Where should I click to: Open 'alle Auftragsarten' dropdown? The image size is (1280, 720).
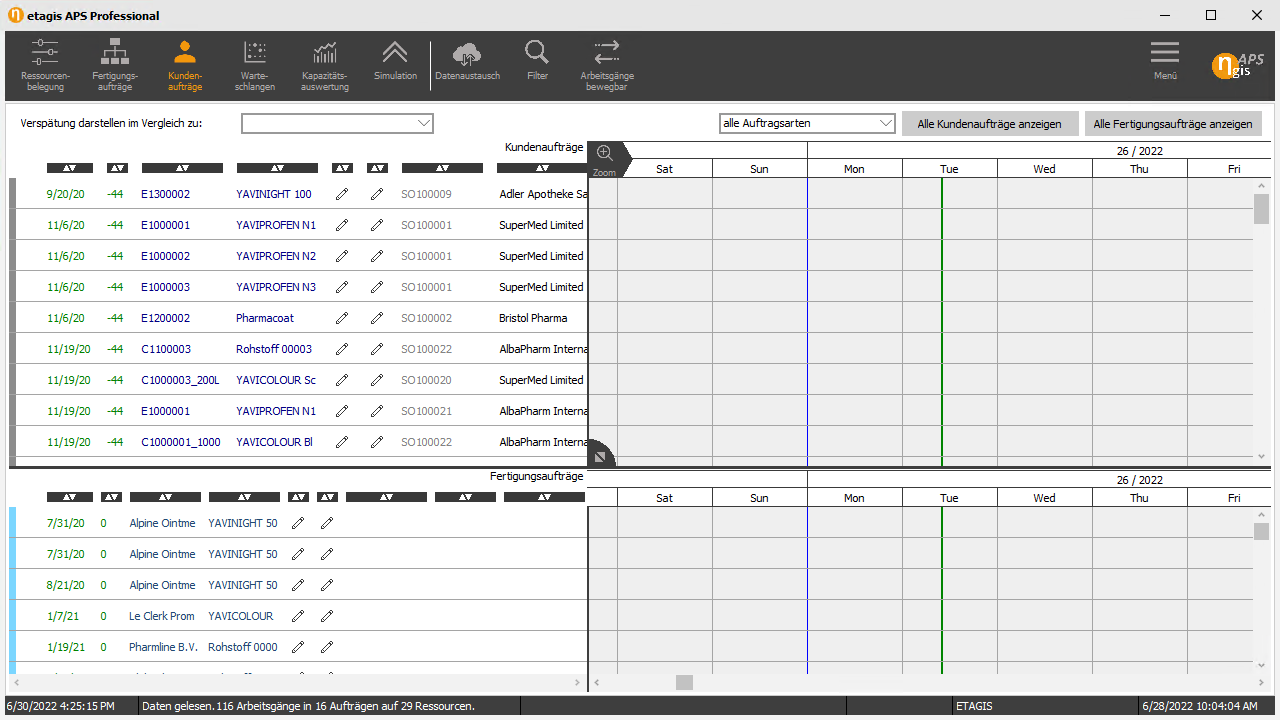pos(807,123)
